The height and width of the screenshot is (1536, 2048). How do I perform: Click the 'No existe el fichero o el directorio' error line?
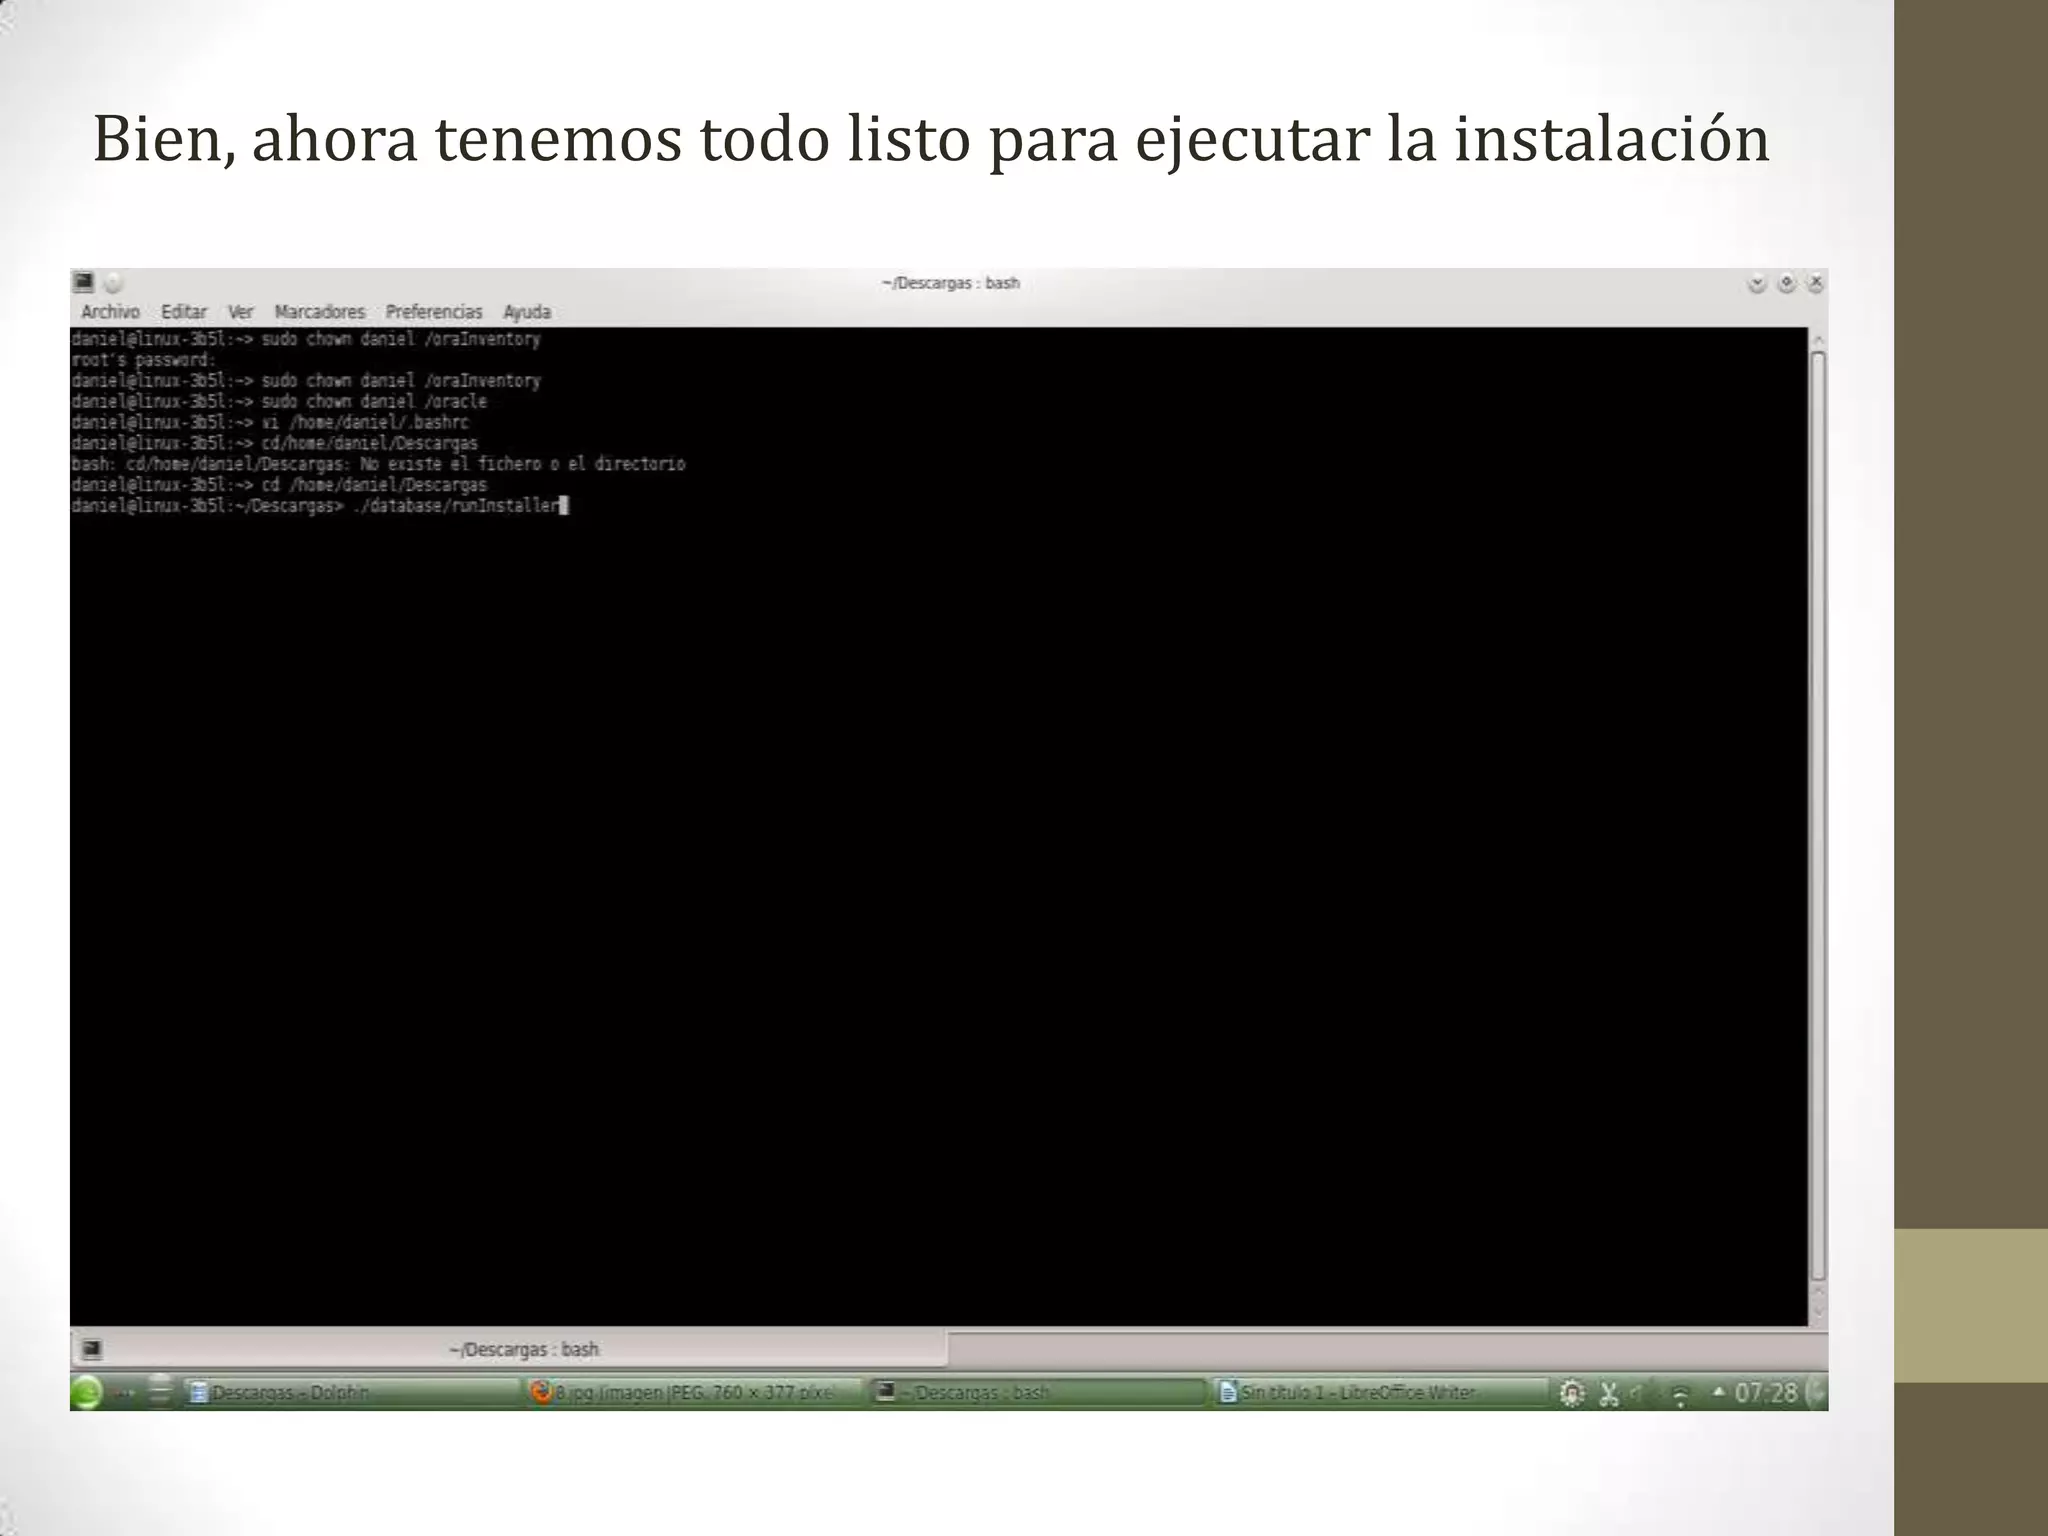(378, 464)
